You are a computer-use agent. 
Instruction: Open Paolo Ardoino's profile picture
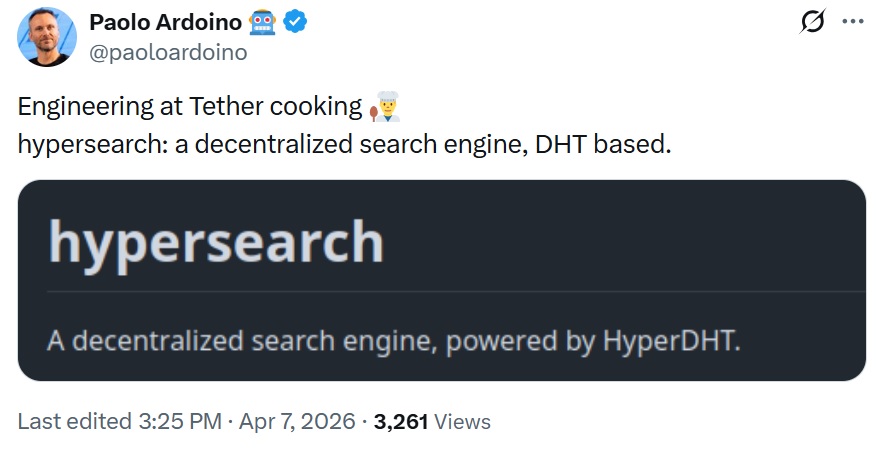pos(47,37)
